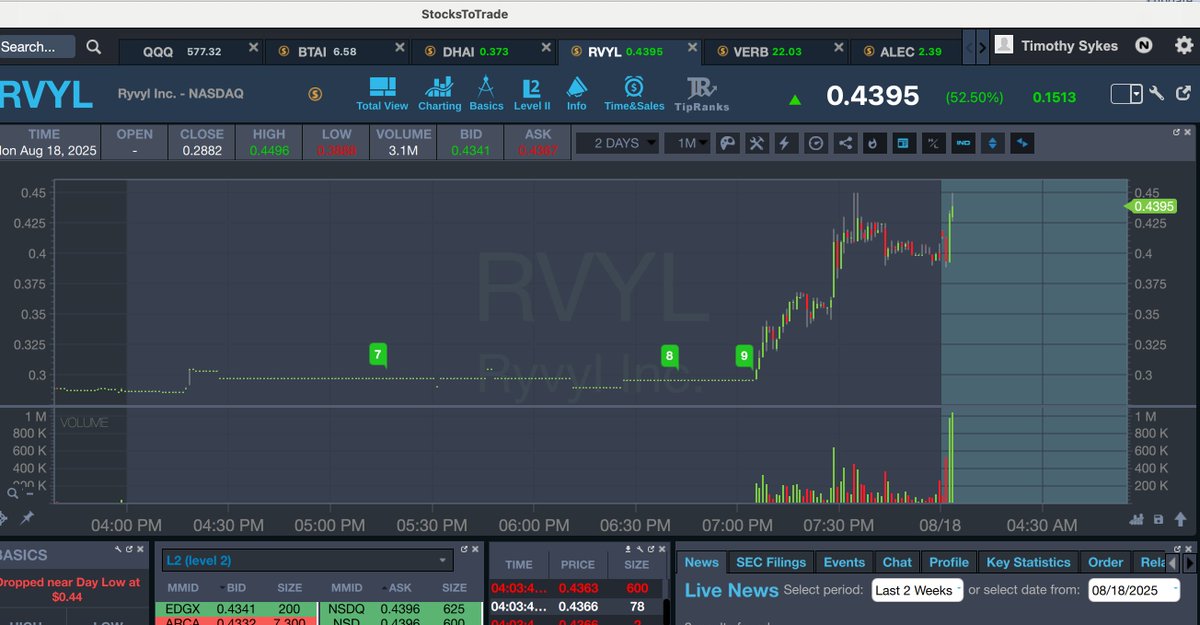
Task: Click the flame icon in chart toolbar
Action: 874,143
